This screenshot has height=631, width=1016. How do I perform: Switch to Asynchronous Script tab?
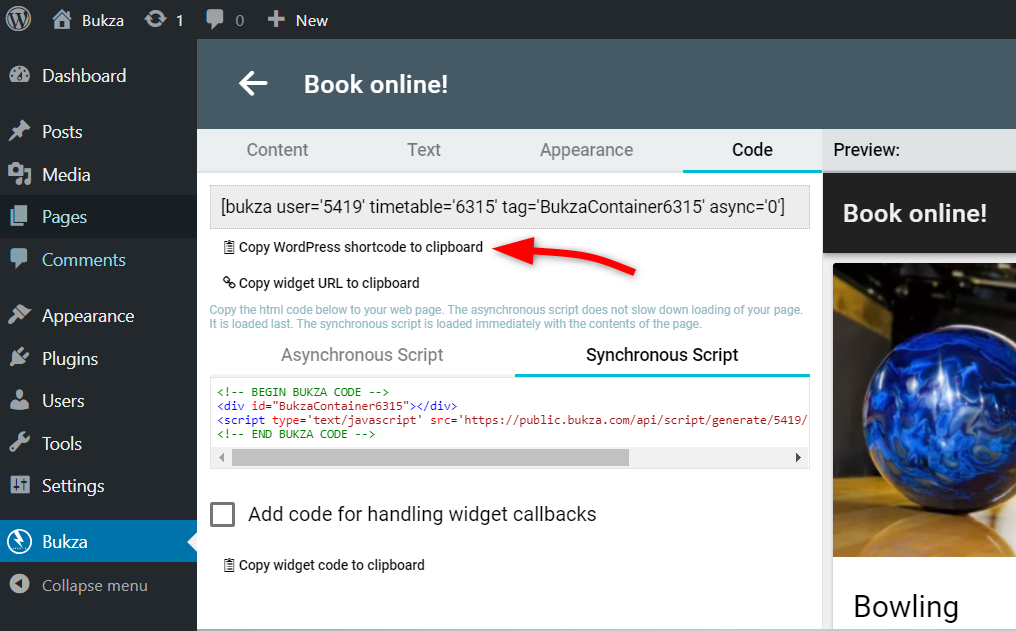[362, 355]
